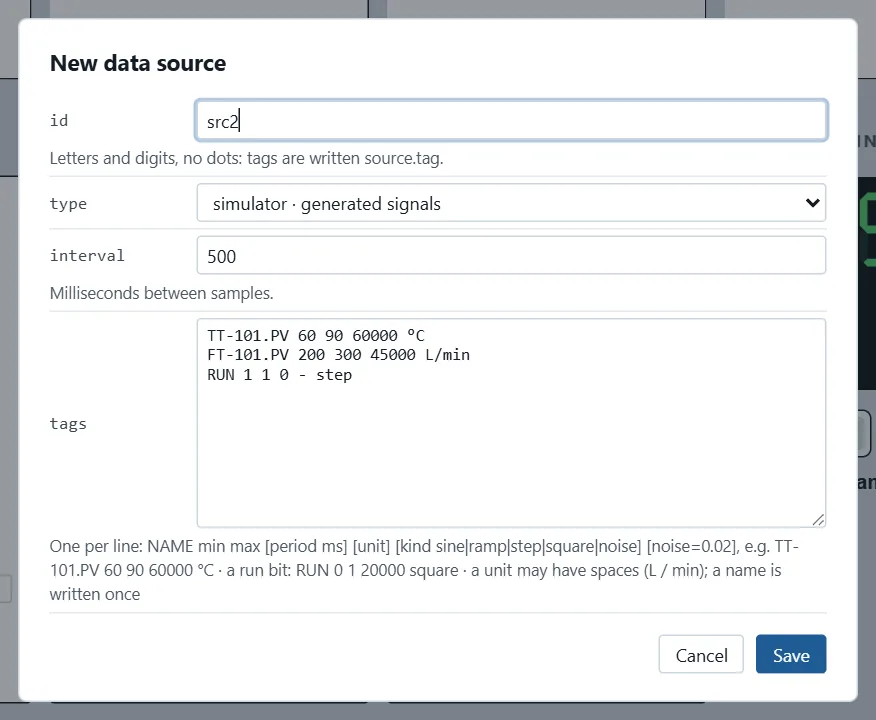Click the Save button
The width and height of the screenshot is (876, 720).
tap(791, 655)
